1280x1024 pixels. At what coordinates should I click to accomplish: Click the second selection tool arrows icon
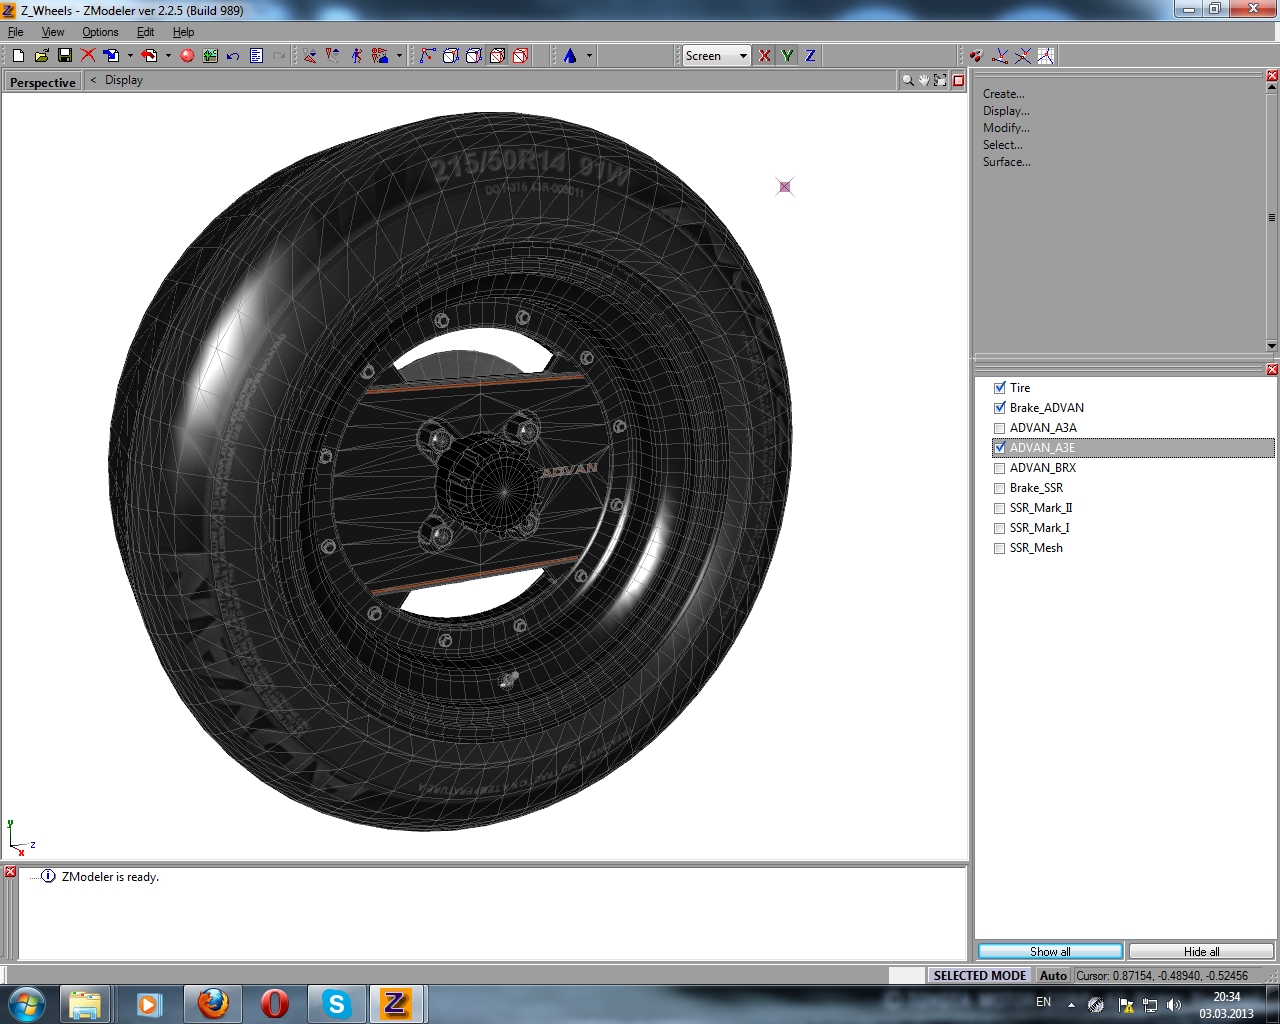(x=333, y=56)
